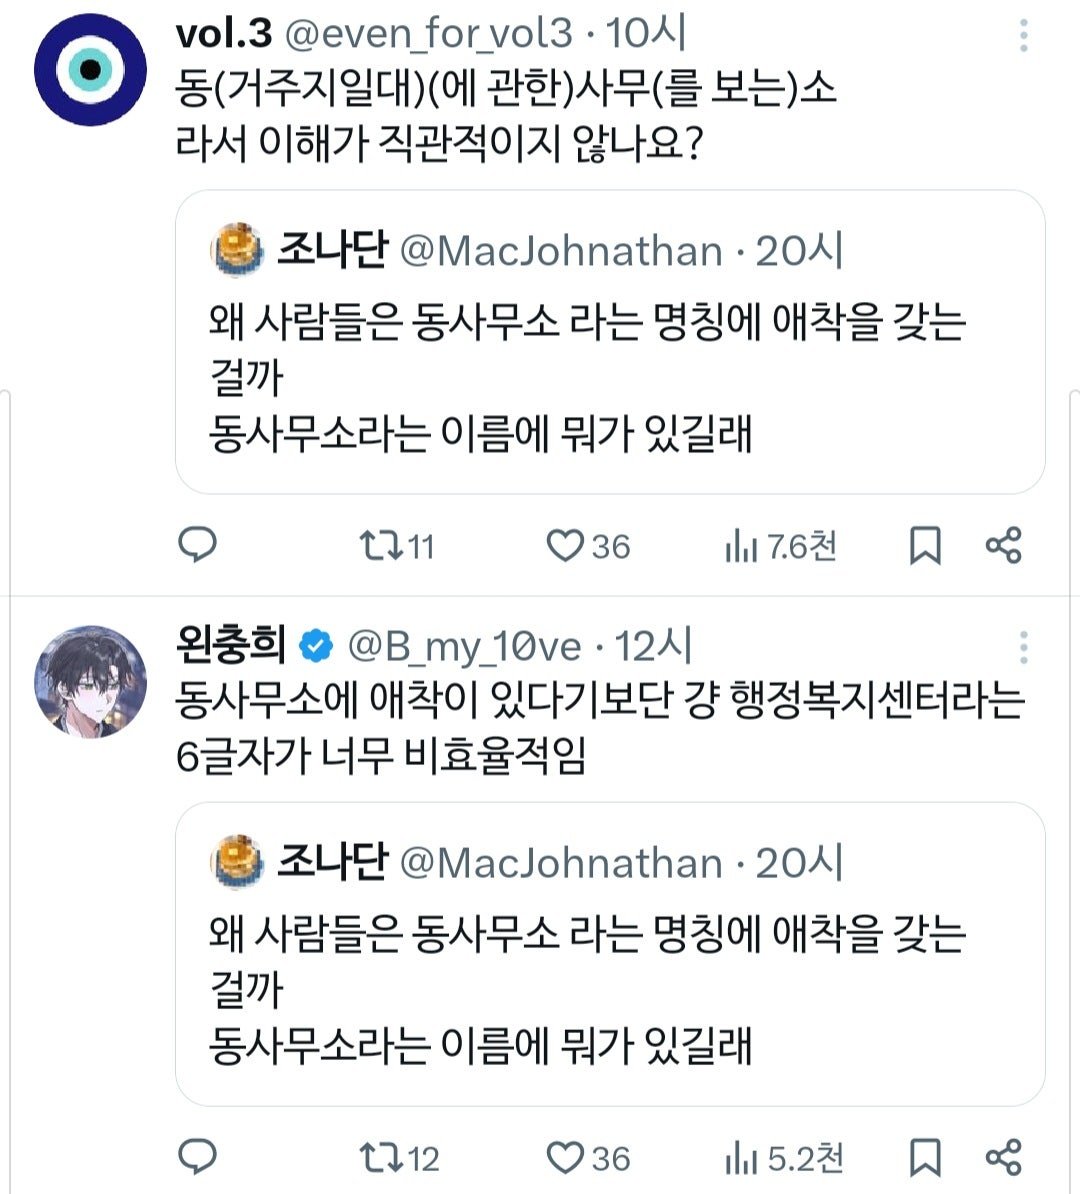
Task: Share 왼충희's tweet
Action: click(1003, 1157)
